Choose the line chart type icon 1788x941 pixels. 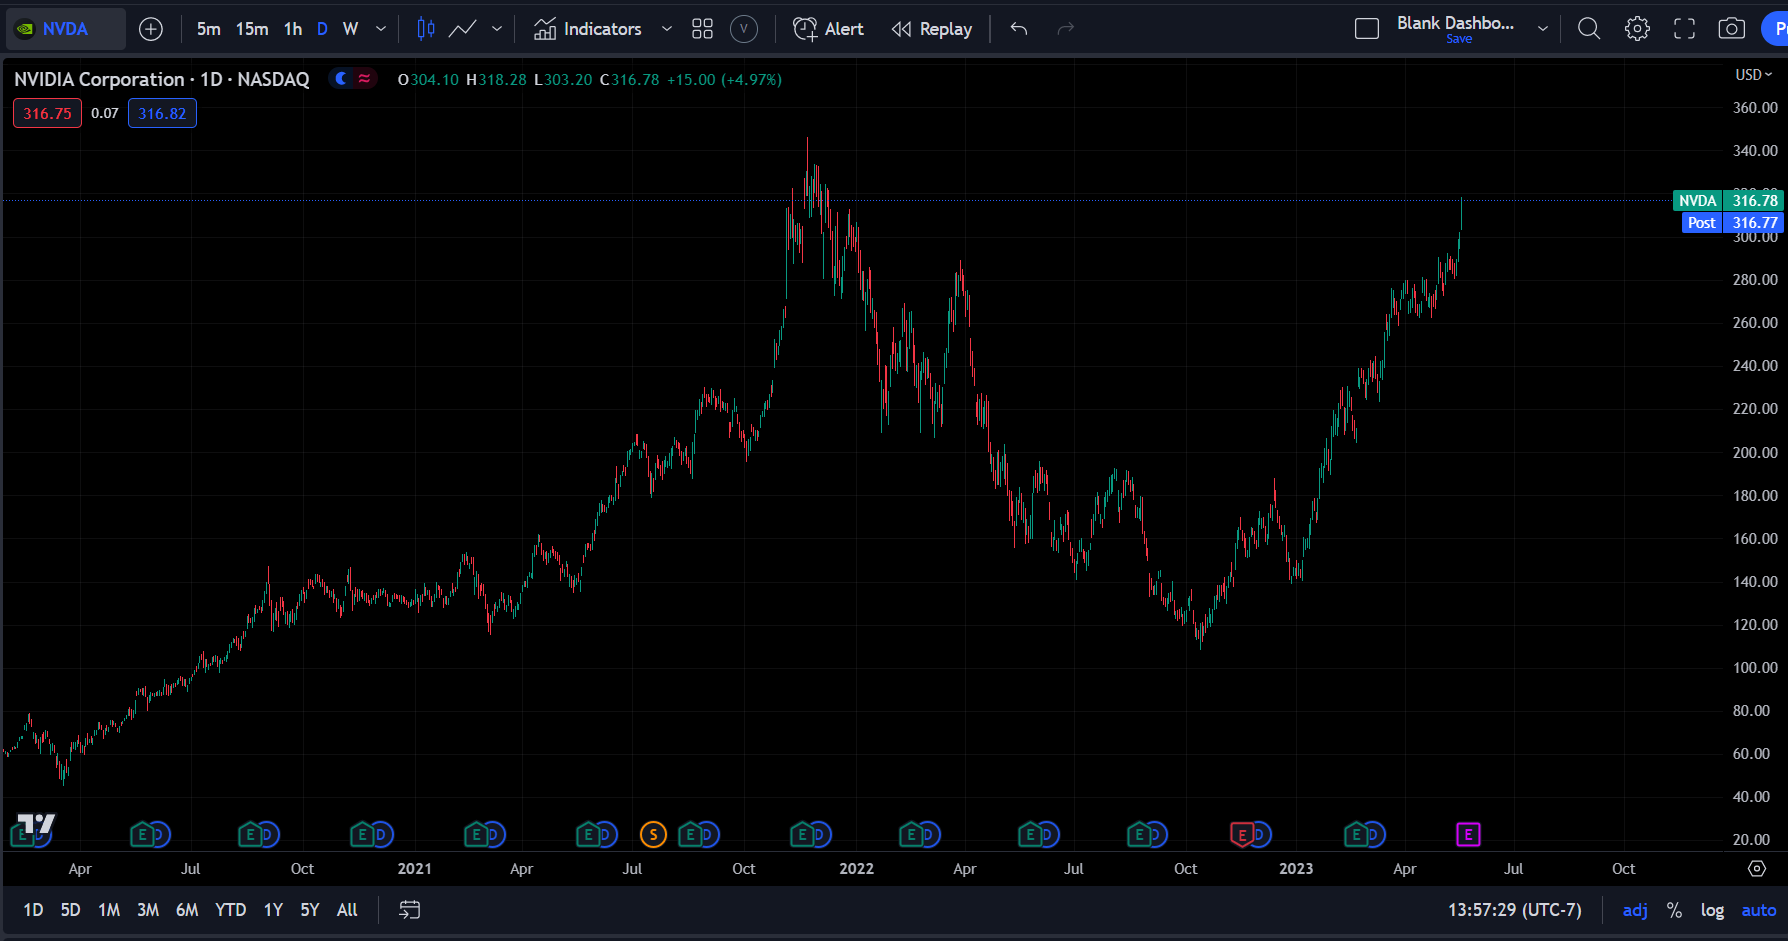tap(462, 29)
